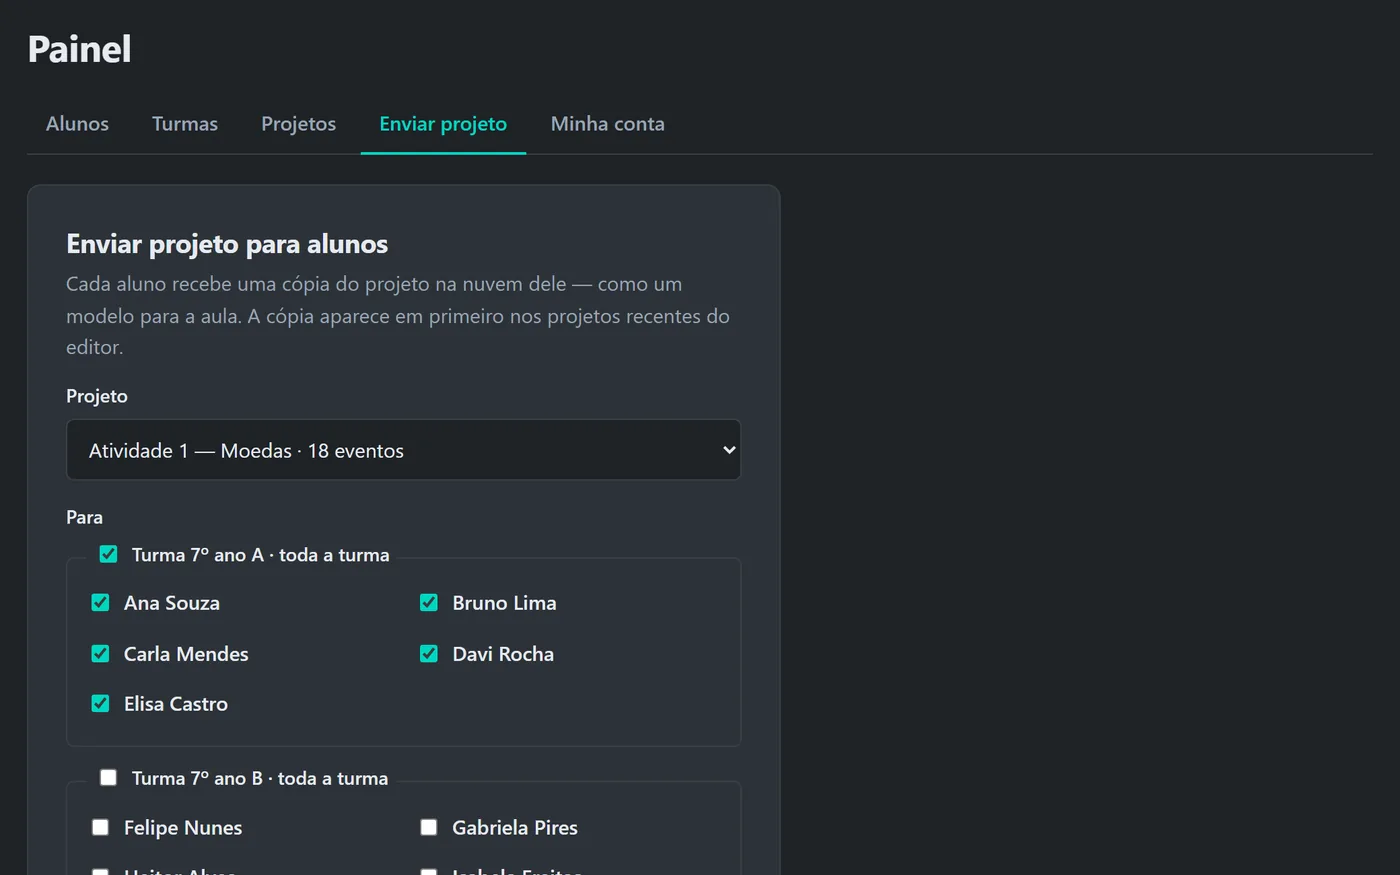1400x875 pixels.
Task: Go to the Projetos tab
Action: [298, 124]
